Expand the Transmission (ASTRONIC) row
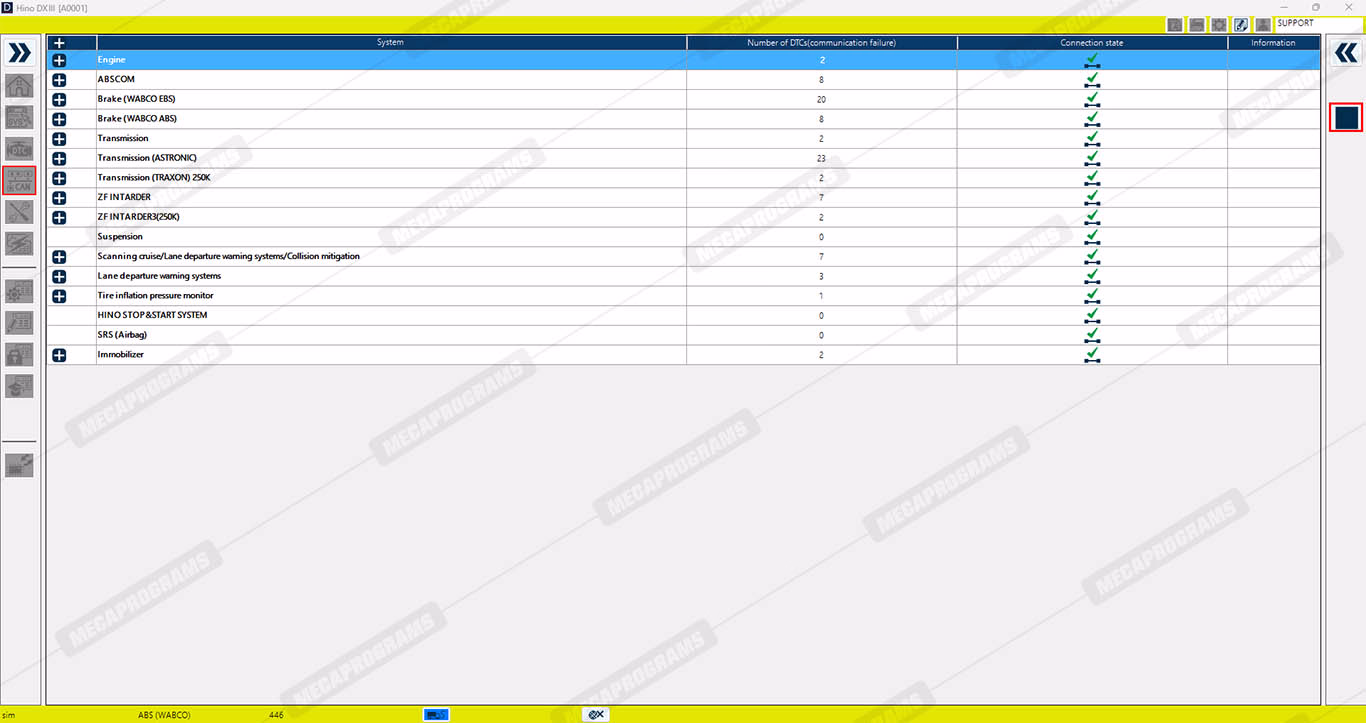The width and height of the screenshot is (1366, 723). tap(59, 159)
